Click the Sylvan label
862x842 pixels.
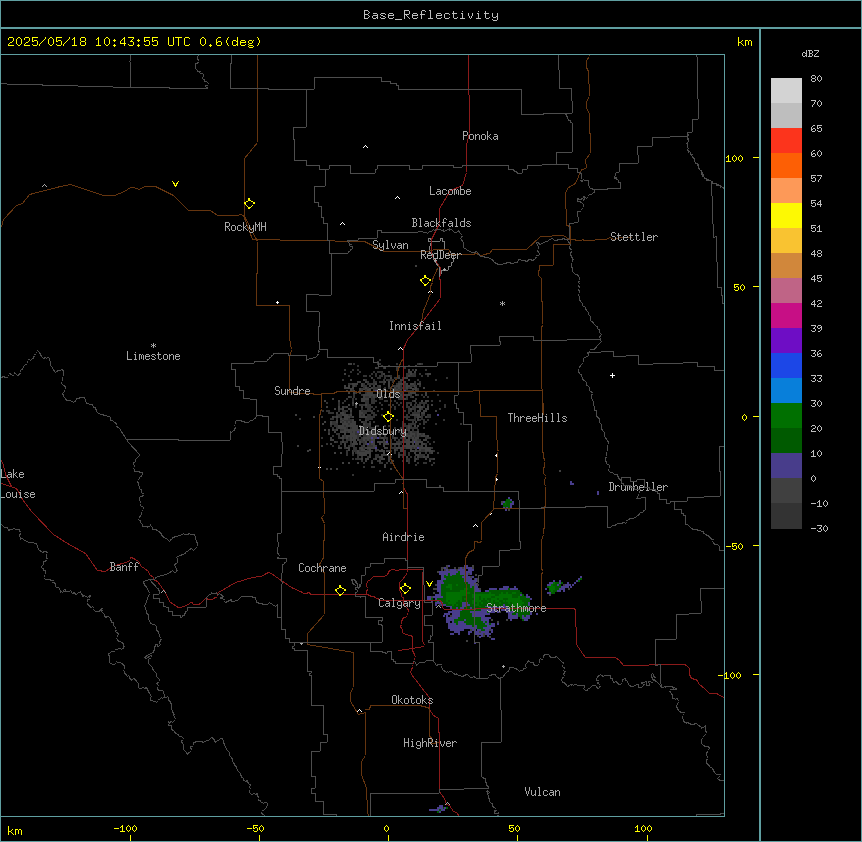[390, 245]
